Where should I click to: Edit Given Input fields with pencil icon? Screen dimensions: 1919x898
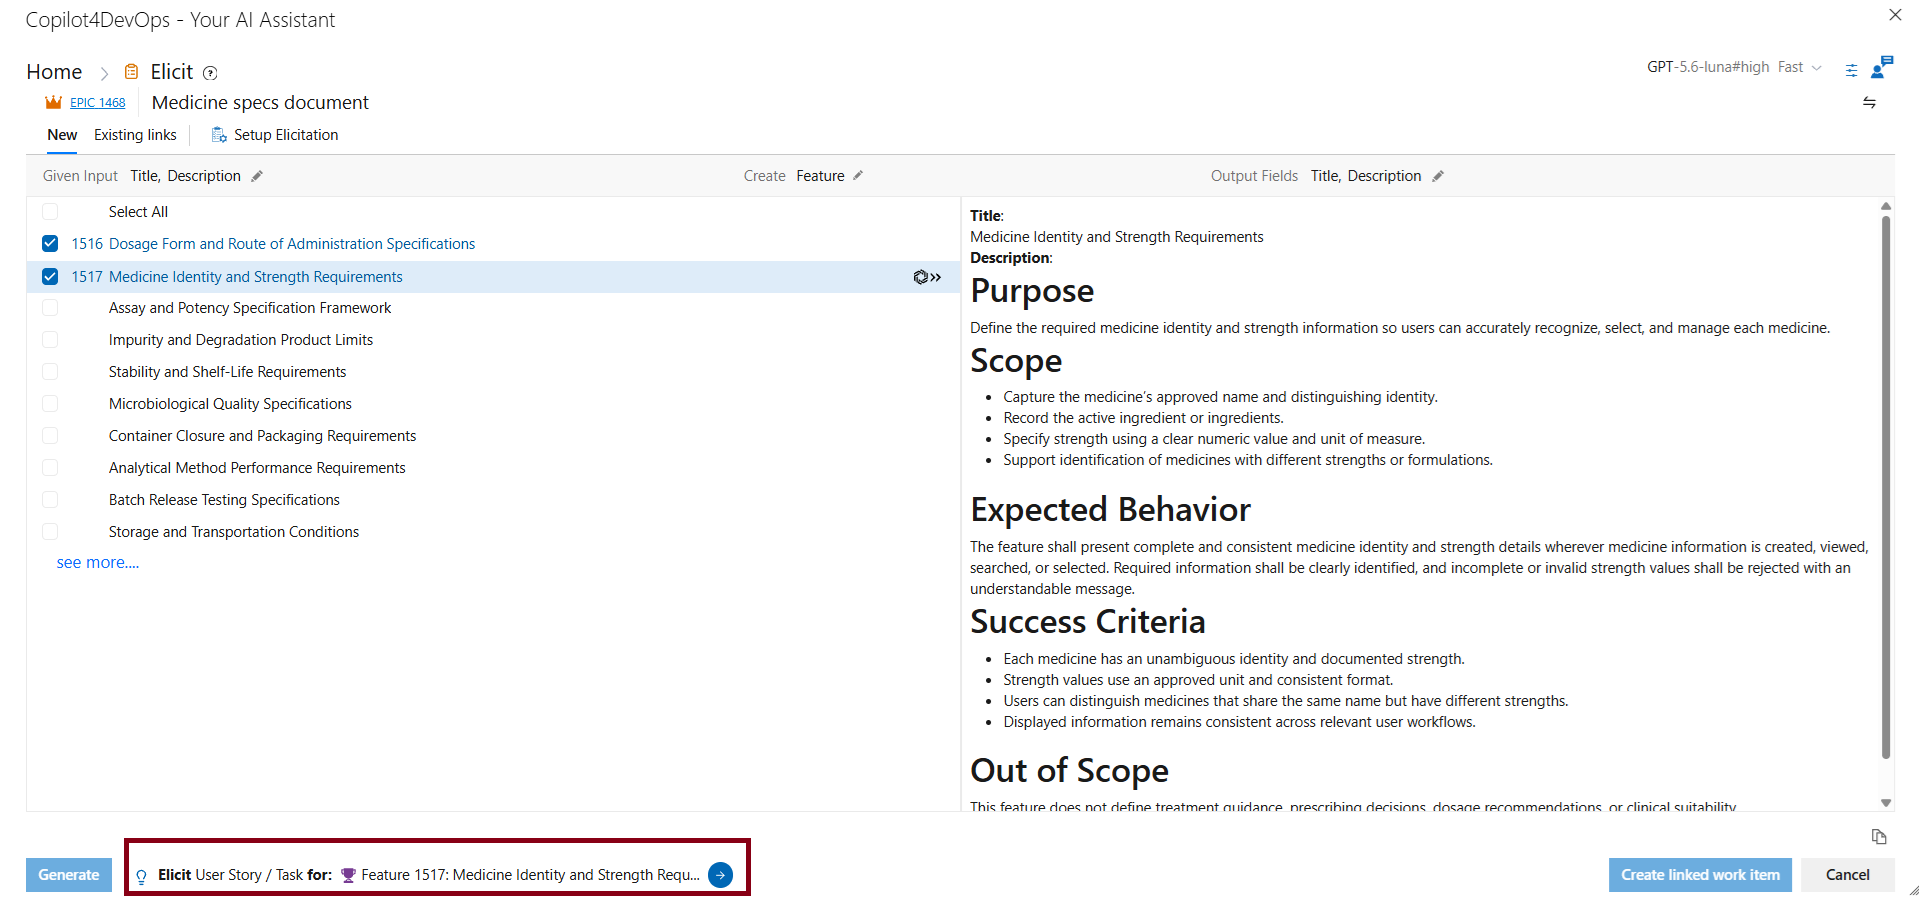(257, 176)
